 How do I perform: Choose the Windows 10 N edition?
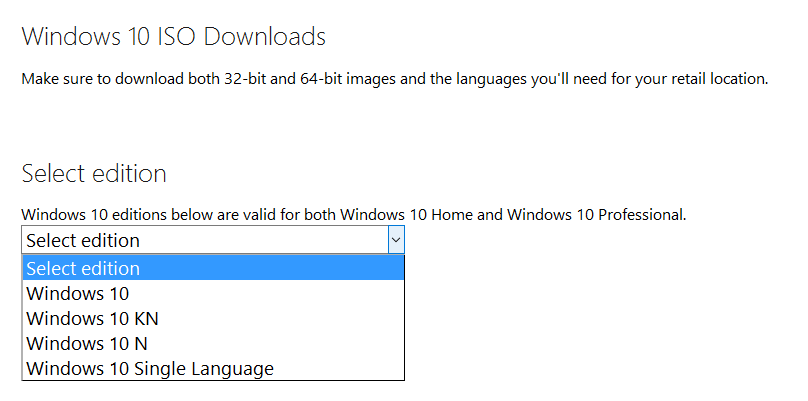(213, 343)
